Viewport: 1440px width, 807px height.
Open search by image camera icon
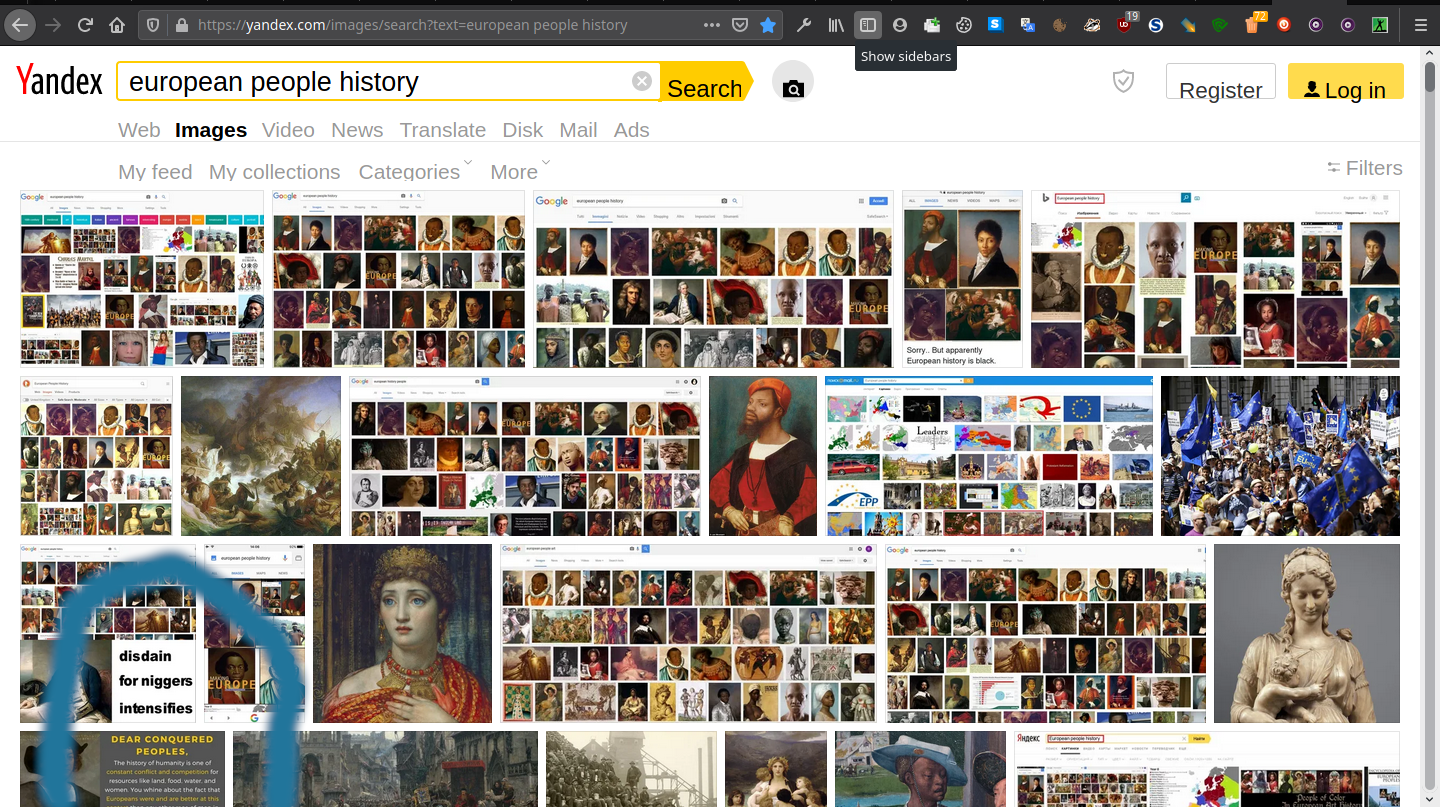[x=793, y=82]
